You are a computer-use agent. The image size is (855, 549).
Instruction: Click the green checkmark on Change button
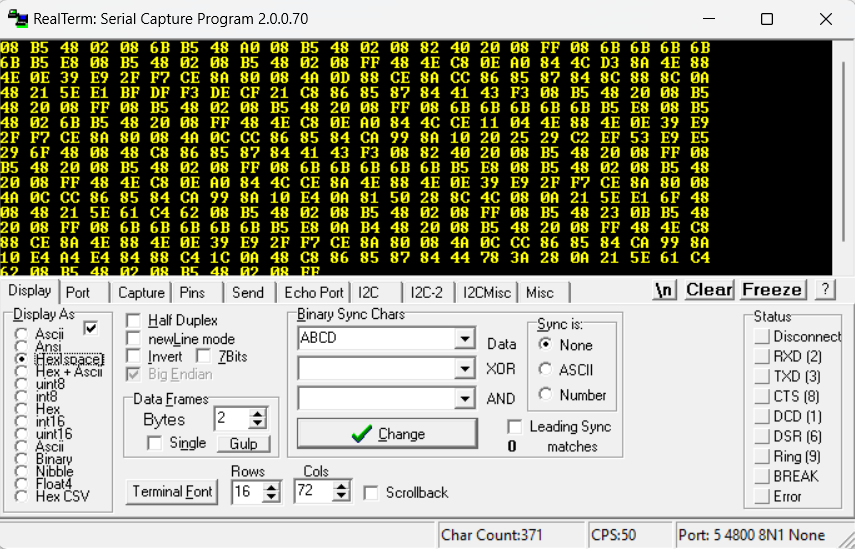point(362,434)
